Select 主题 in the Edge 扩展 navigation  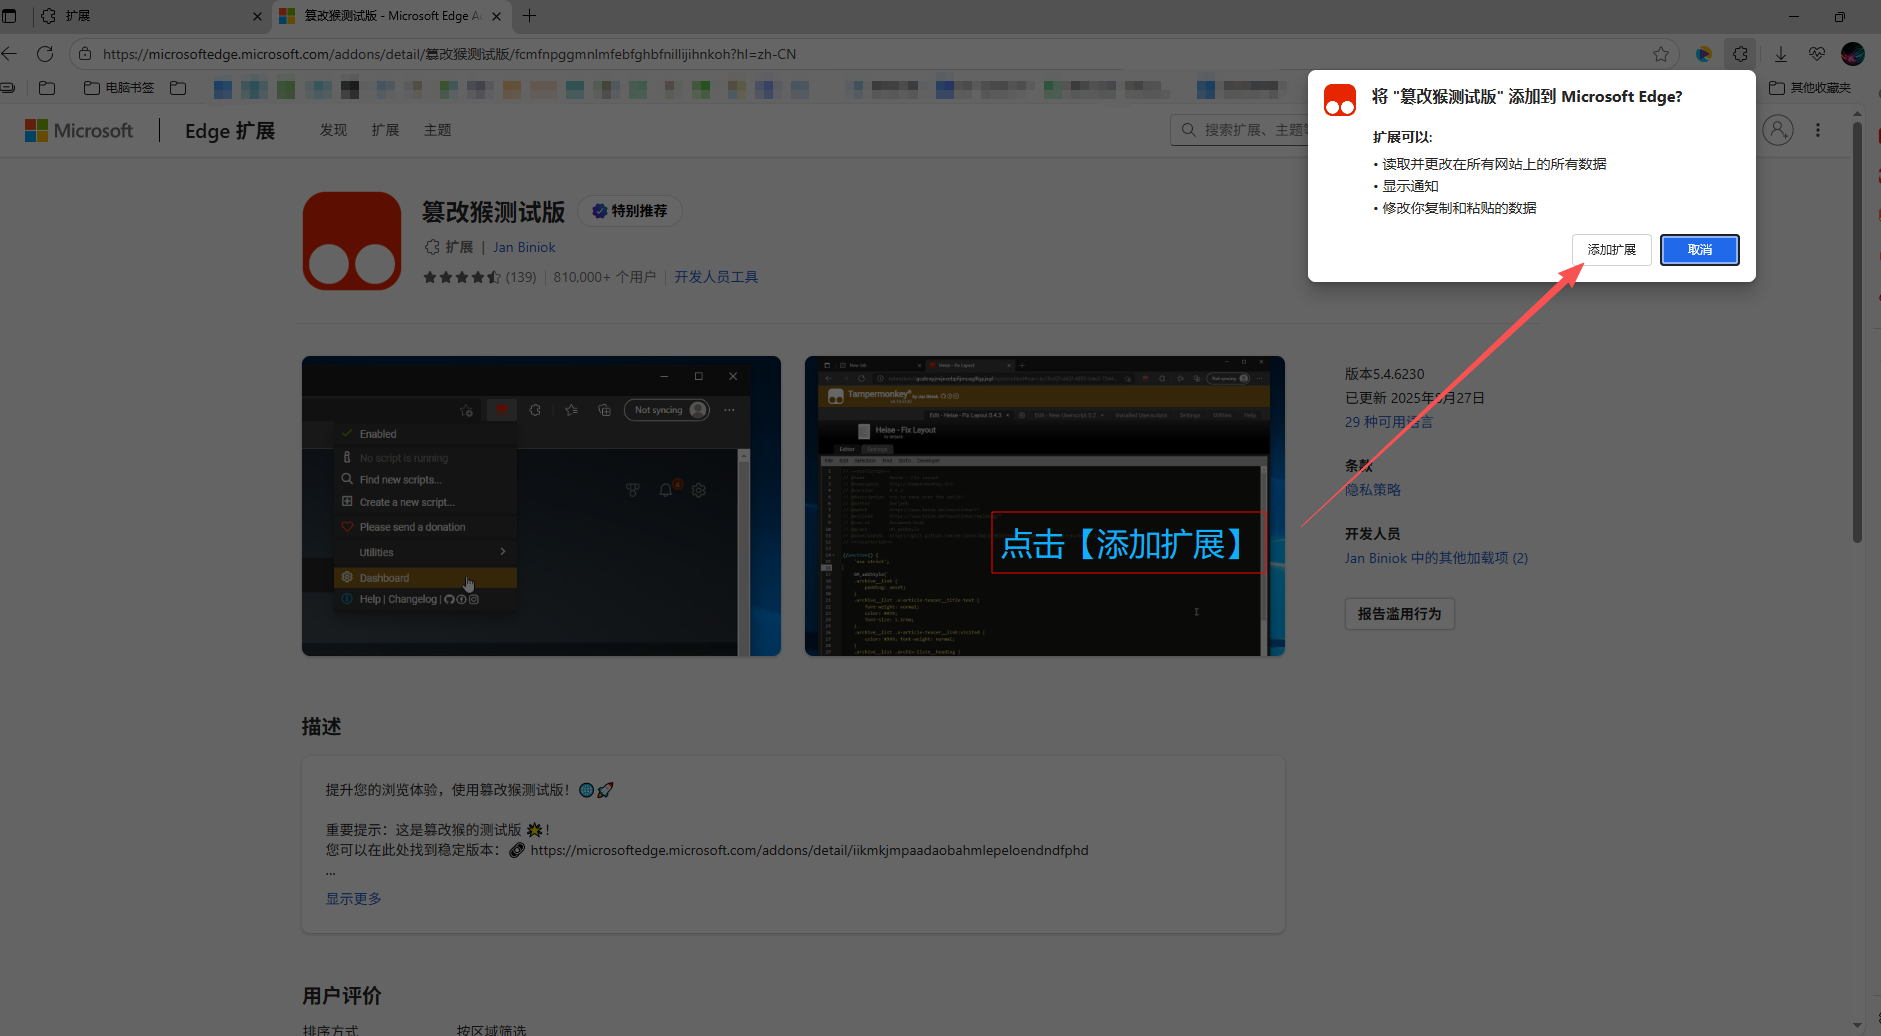point(437,130)
